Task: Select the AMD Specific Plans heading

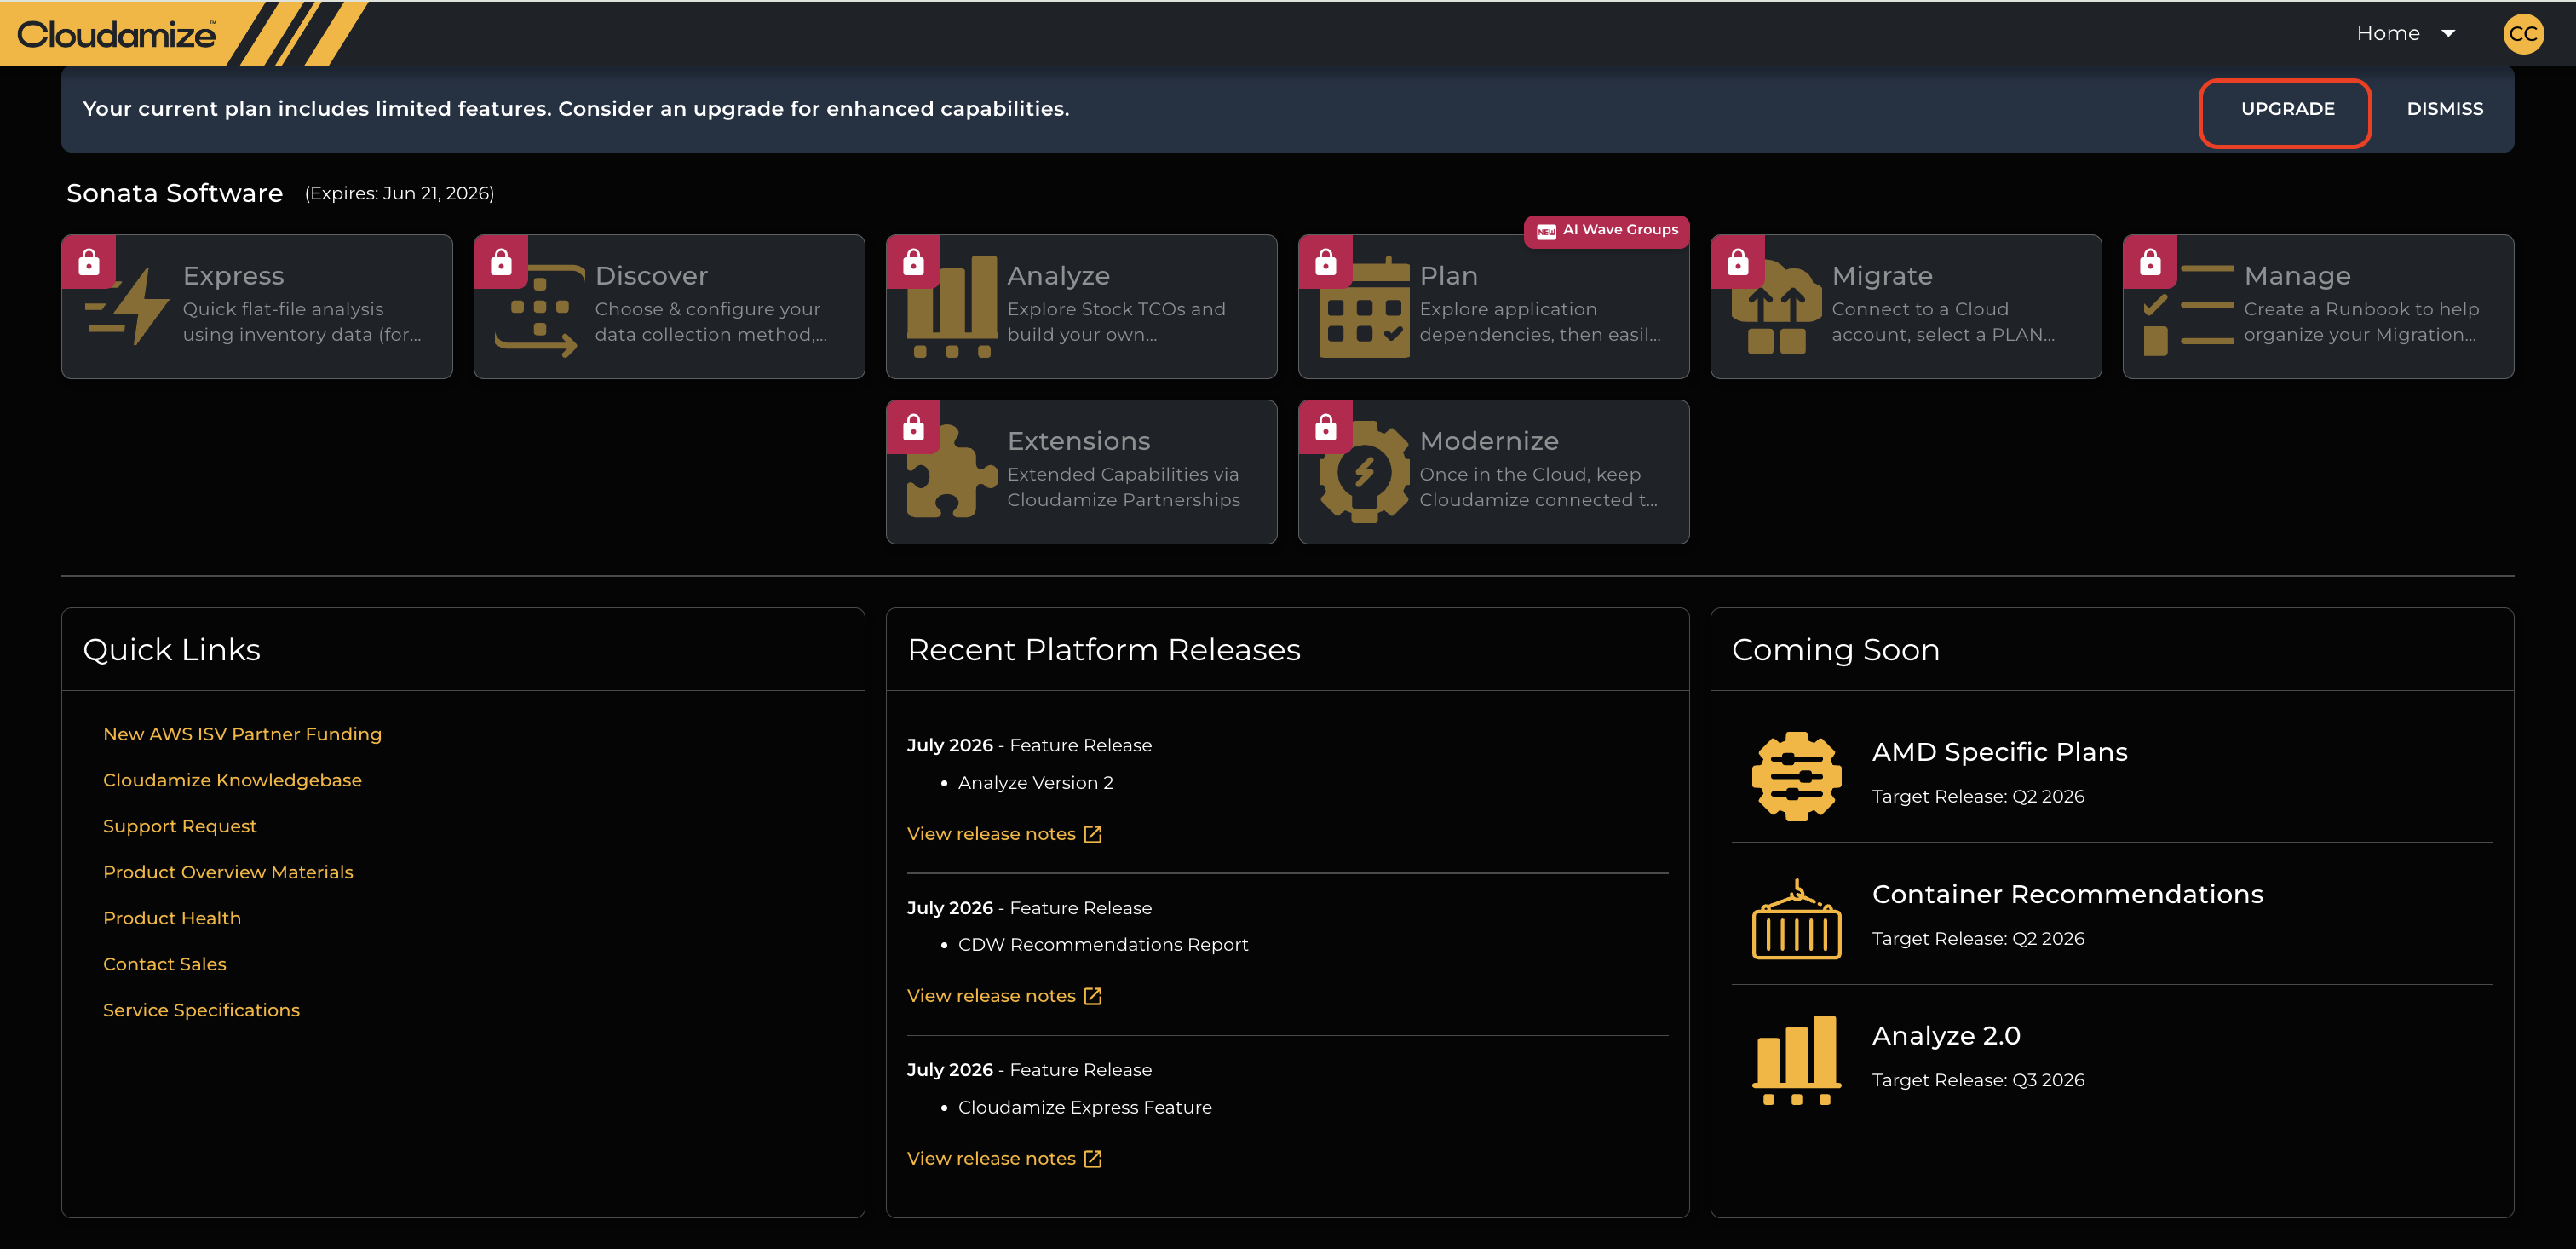Action: pos(1999,752)
